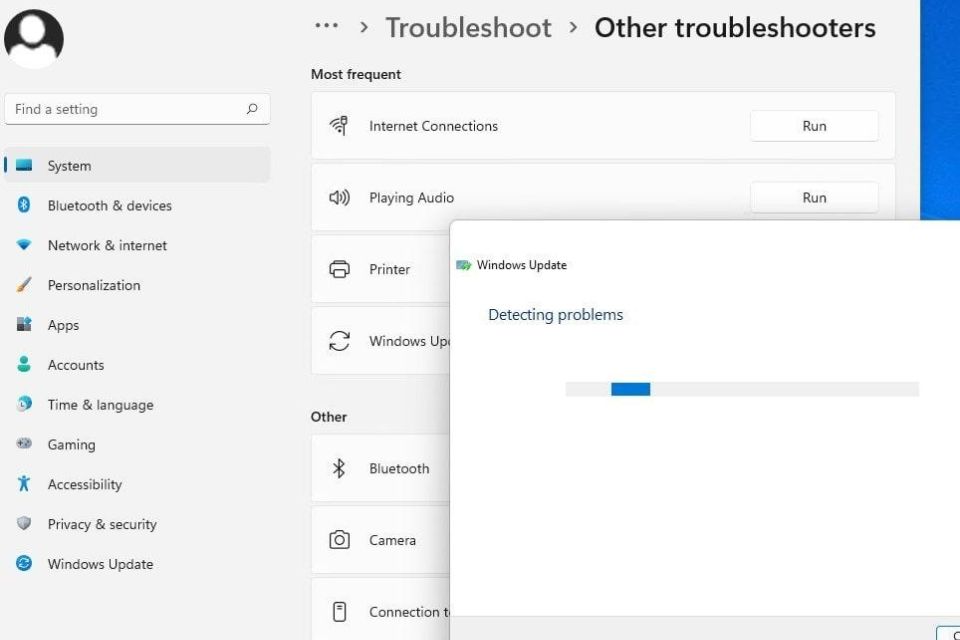Click the Windows Update sidebar icon
The height and width of the screenshot is (640, 960).
(x=24, y=563)
